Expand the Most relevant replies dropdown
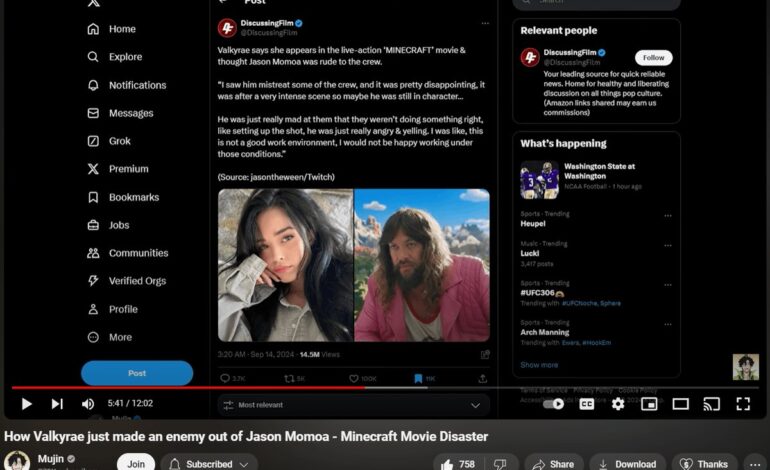This screenshot has width=770, height=470. click(x=354, y=405)
